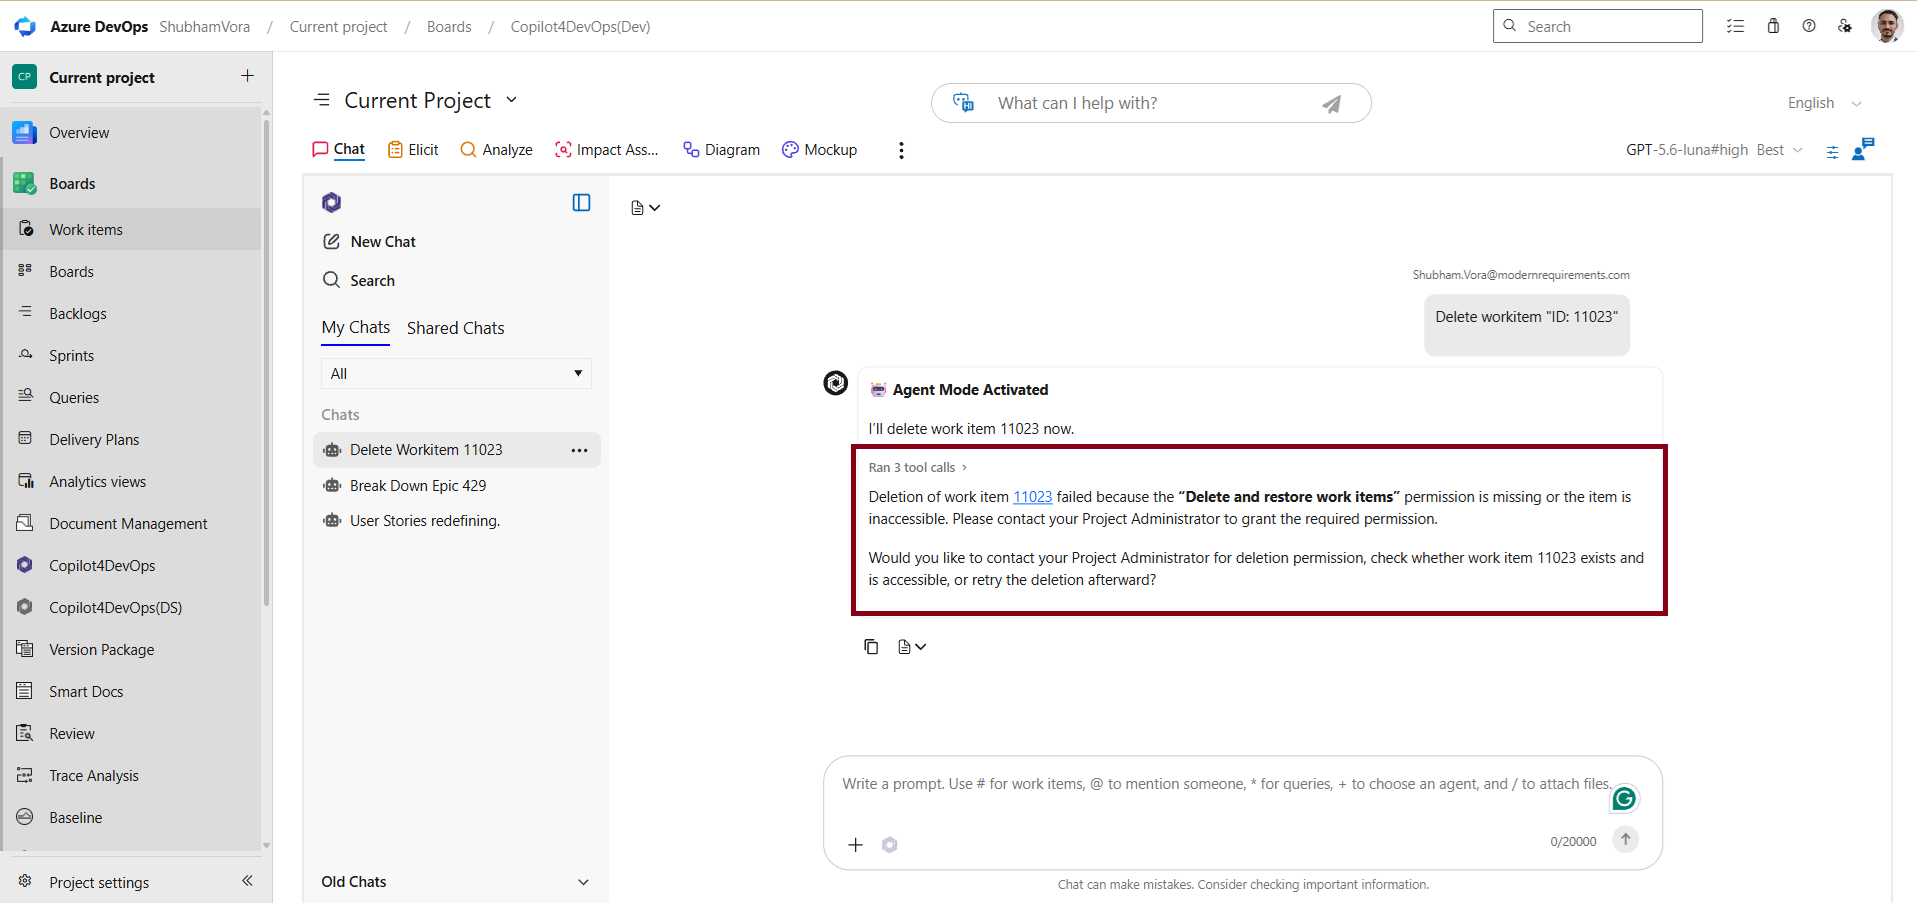Screen dimensions: 1917x903
Task: Click the user chat share icon at top right
Action: point(1863,149)
